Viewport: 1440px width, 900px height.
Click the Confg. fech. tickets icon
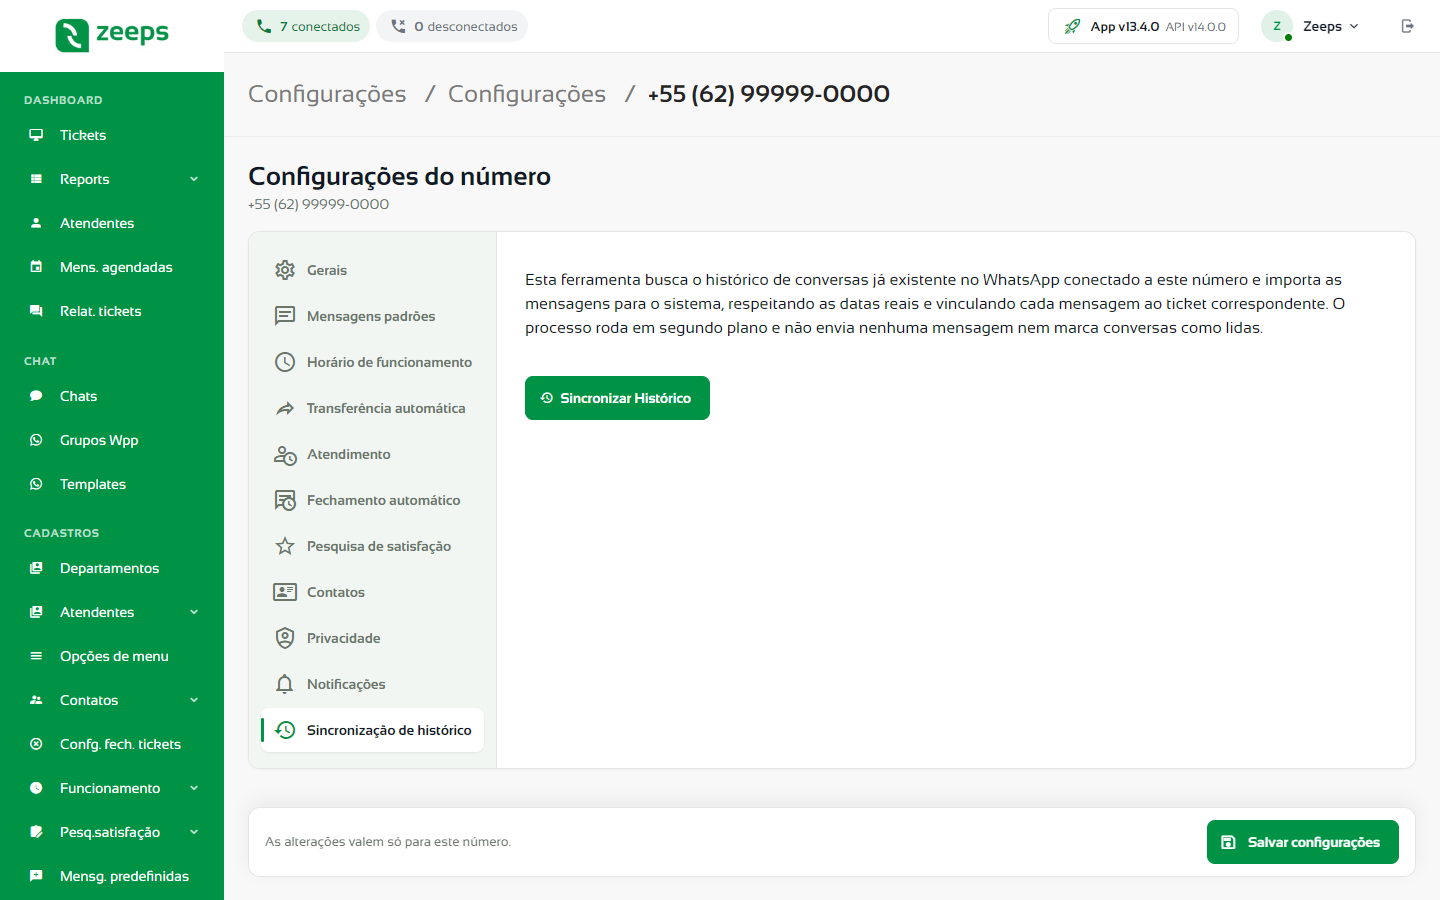pos(36,744)
